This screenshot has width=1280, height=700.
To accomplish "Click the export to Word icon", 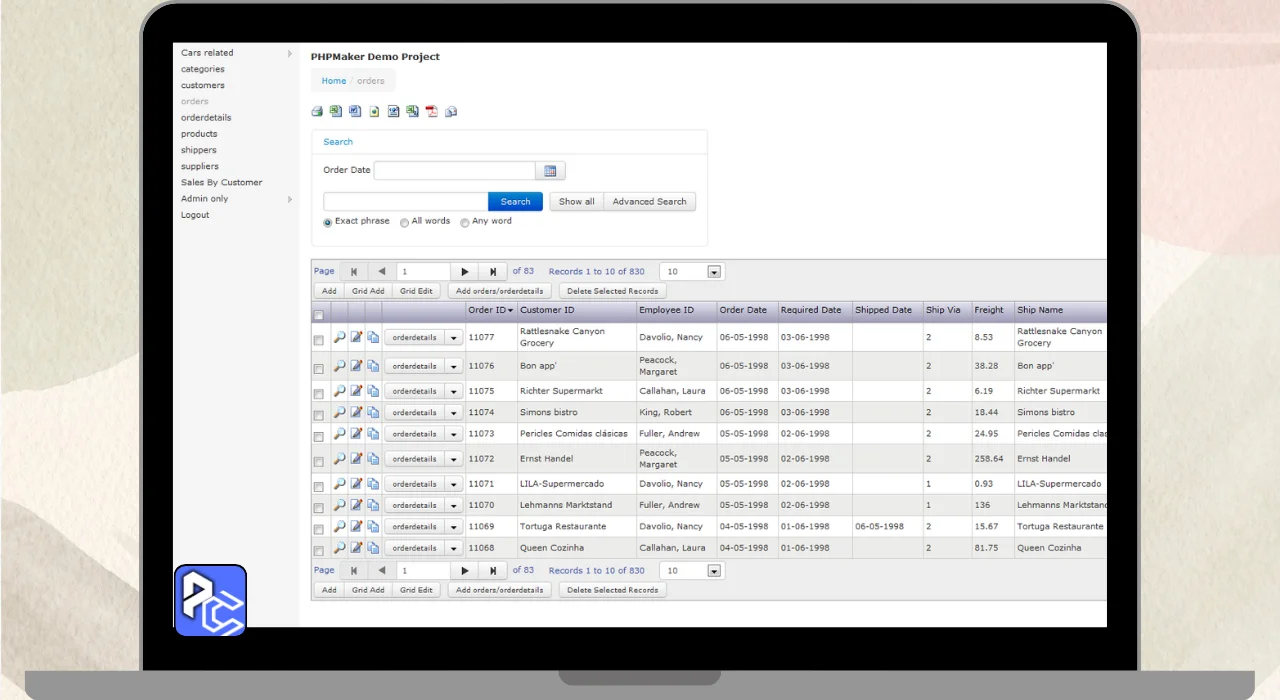I will point(355,111).
